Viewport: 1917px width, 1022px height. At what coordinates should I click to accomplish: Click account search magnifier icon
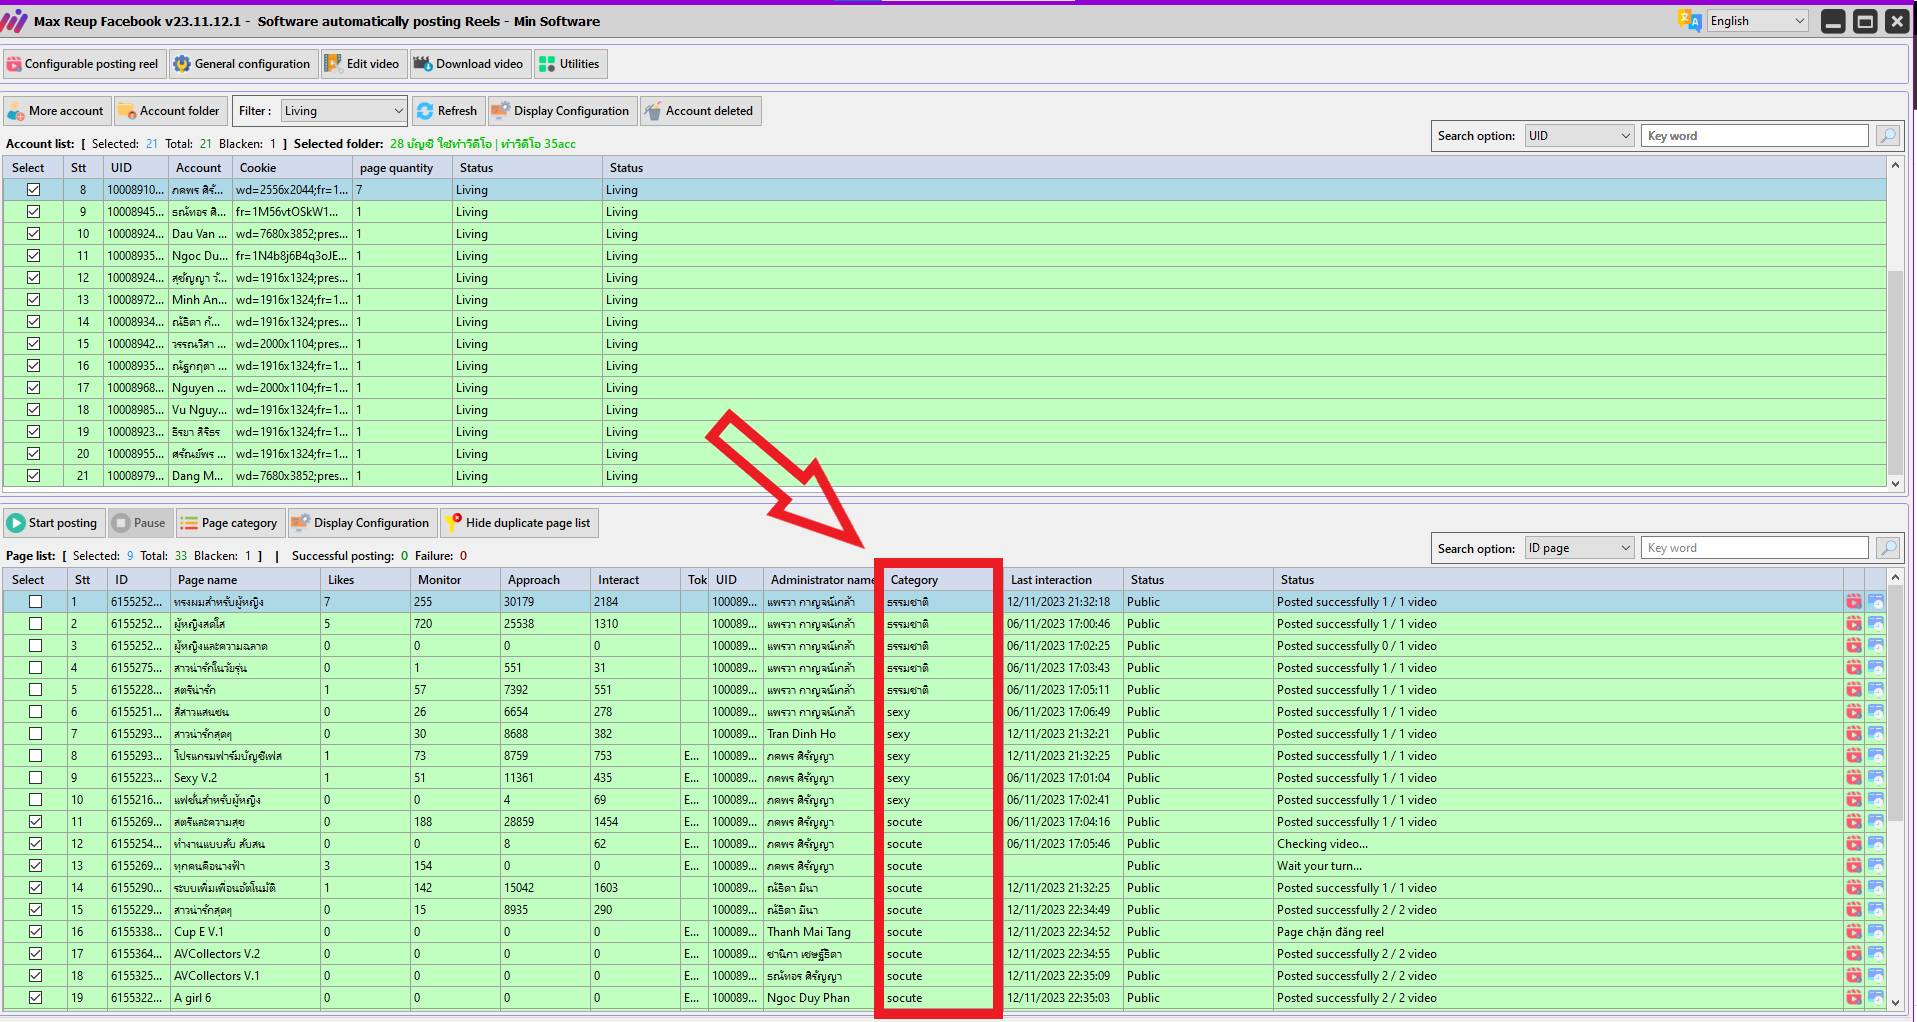1887,136
